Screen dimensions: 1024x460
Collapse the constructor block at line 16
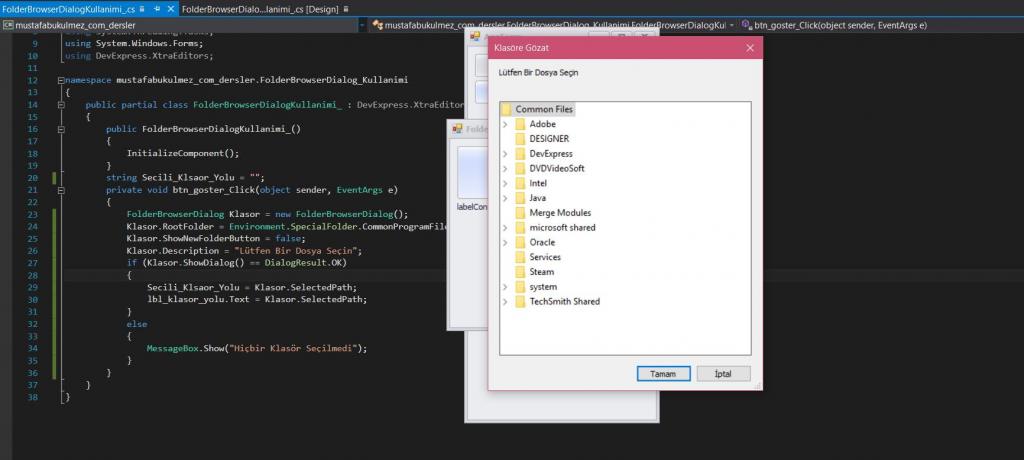pyautogui.click(x=61, y=129)
